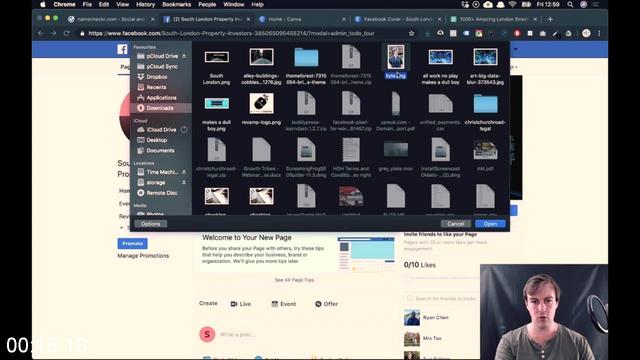The image size is (640, 360).
Task: Select pCloud Drive in the sidebar
Action: point(161,56)
